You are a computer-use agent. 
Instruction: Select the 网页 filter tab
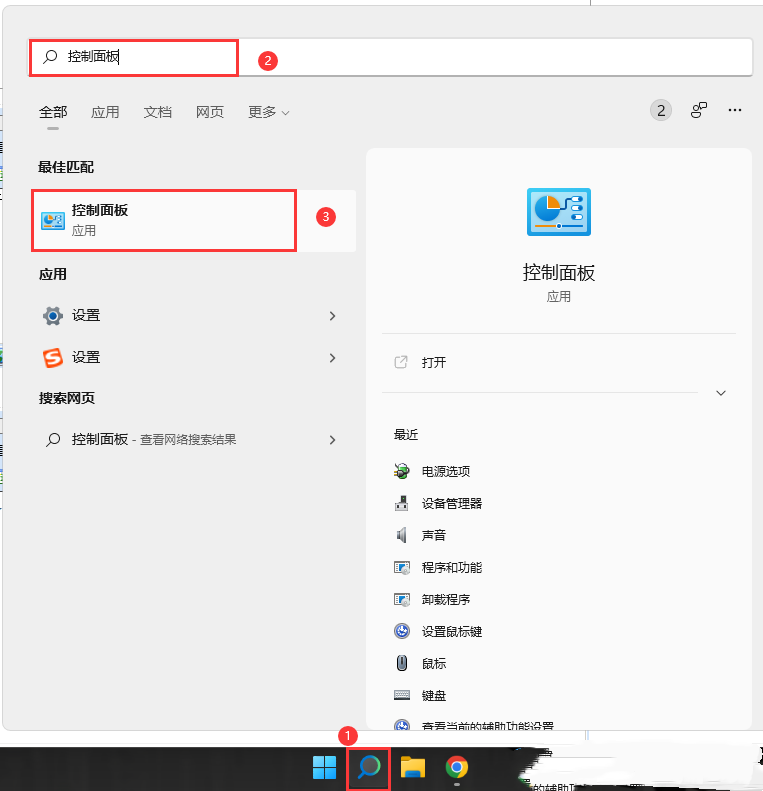(210, 112)
